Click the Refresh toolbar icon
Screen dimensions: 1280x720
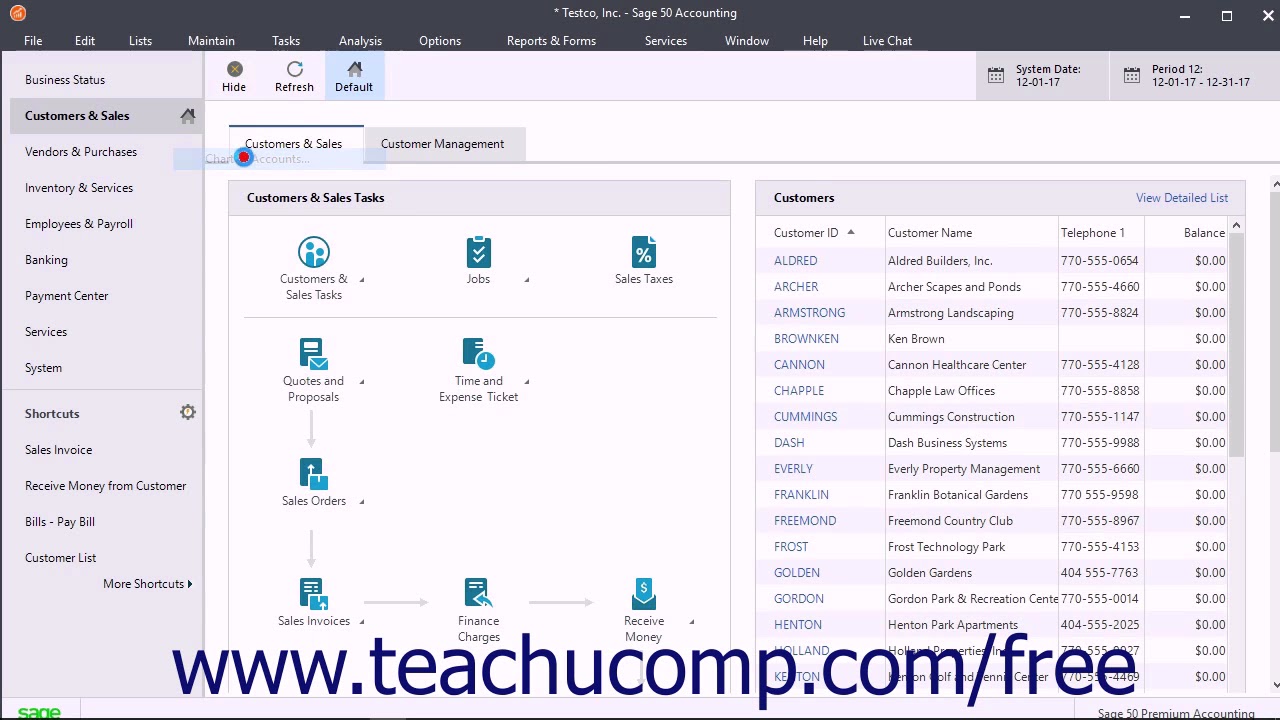(294, 69)
